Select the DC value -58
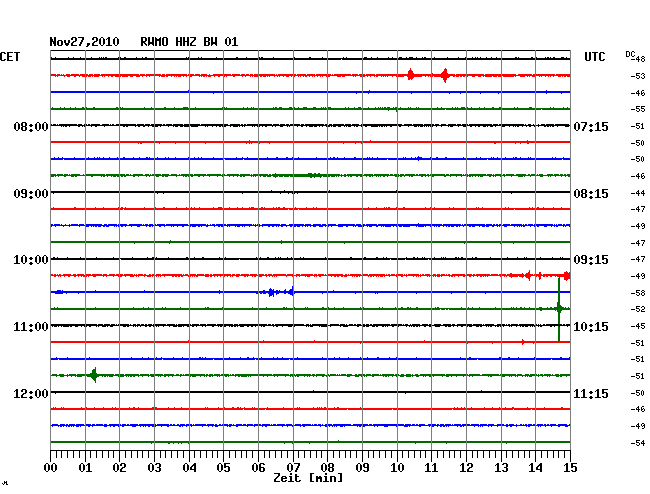650x494 pixels. point(638,293)
